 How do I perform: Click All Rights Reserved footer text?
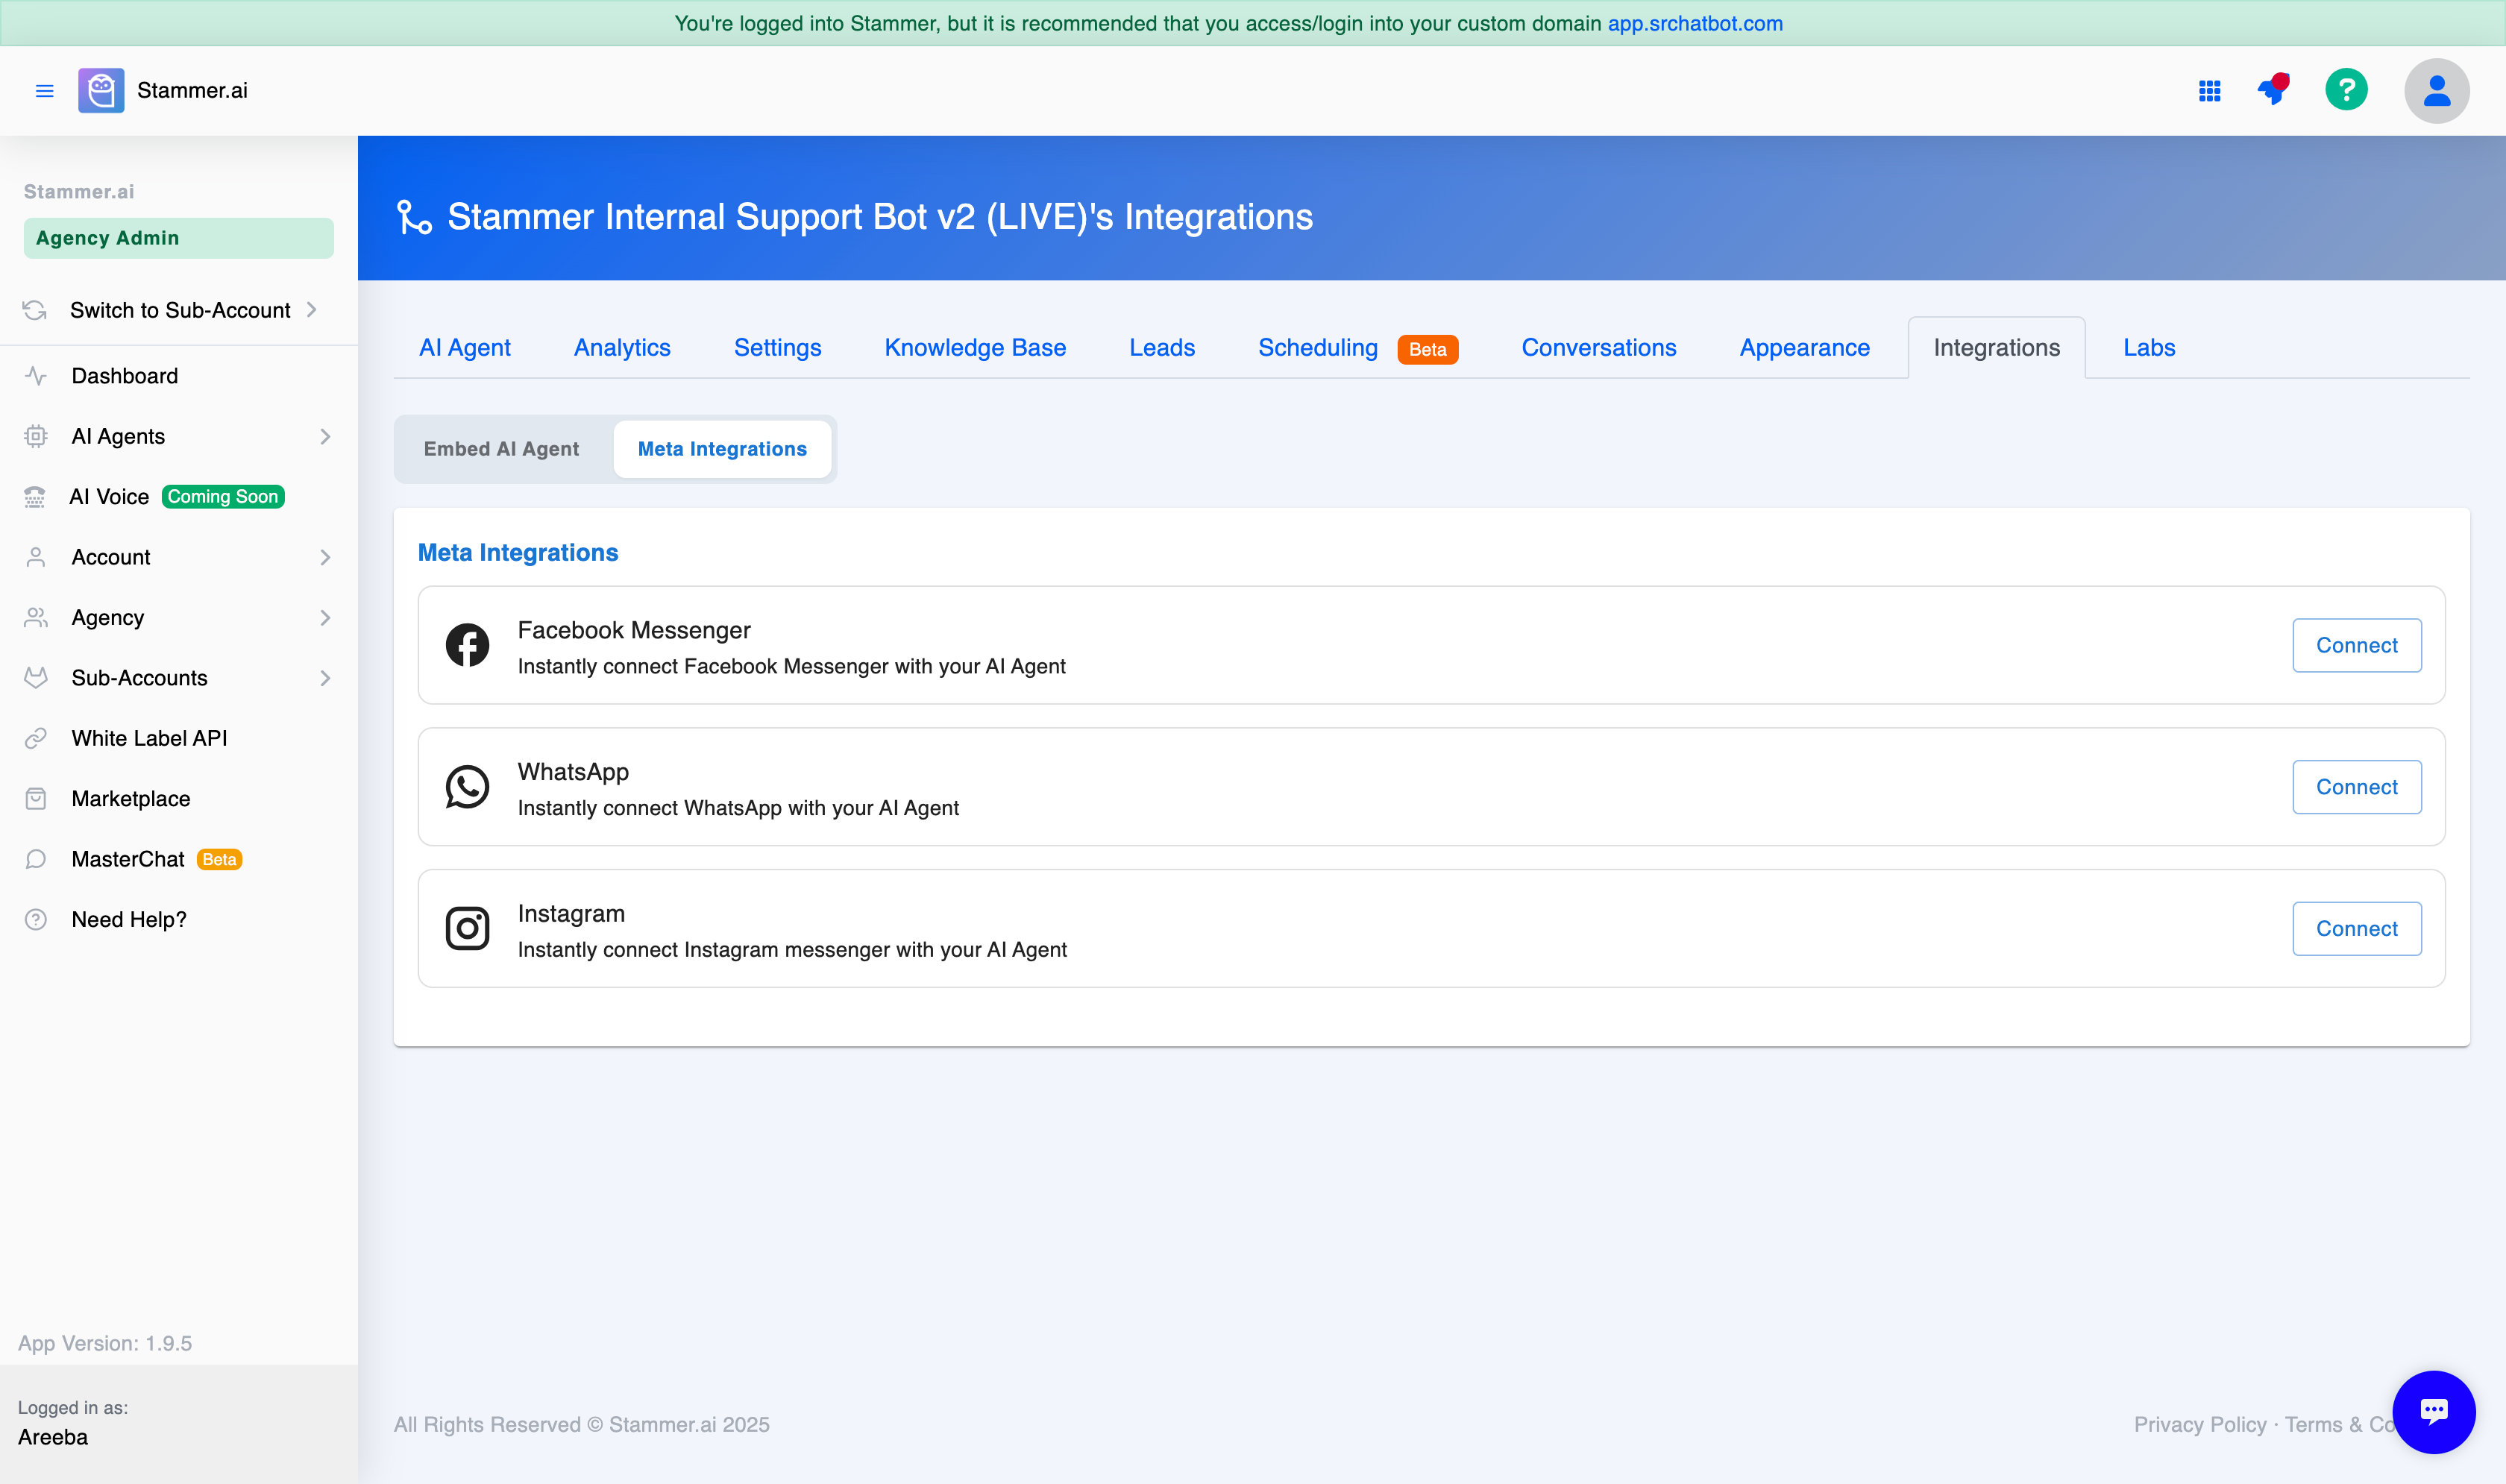[582, 1424]
